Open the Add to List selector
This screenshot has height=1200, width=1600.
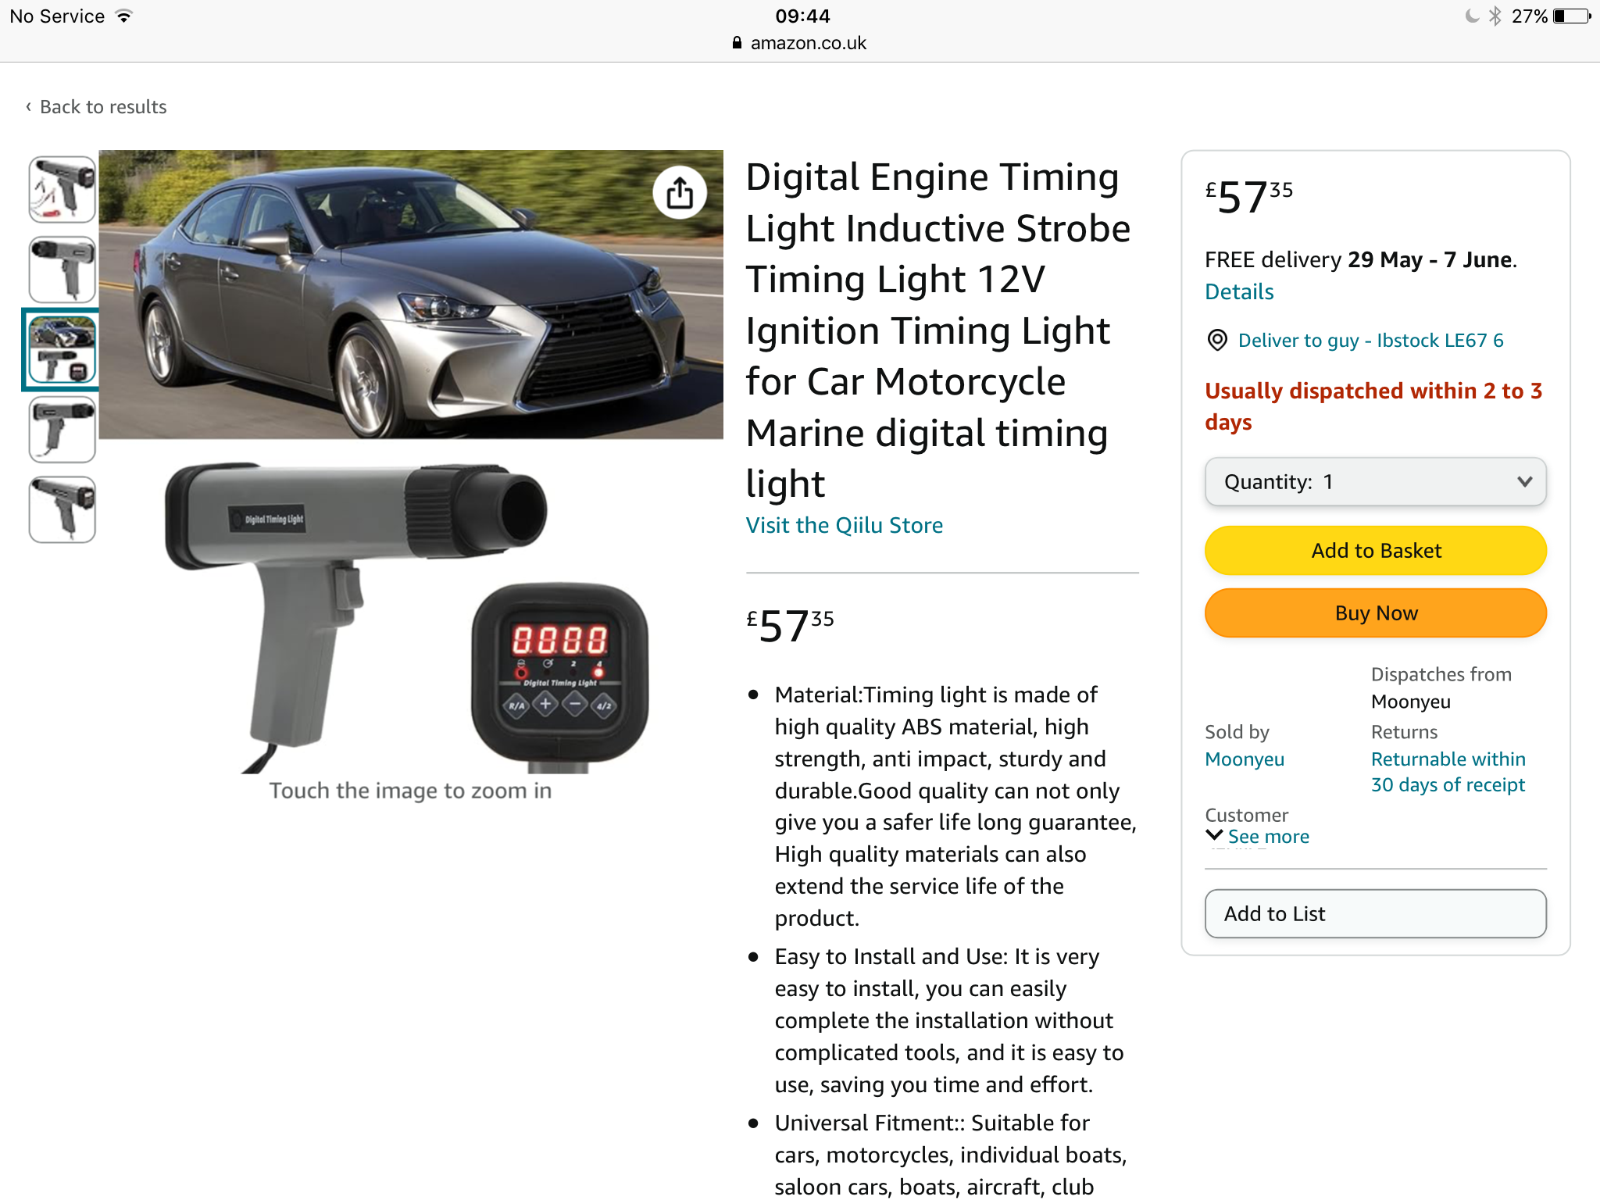point(1376,914)
